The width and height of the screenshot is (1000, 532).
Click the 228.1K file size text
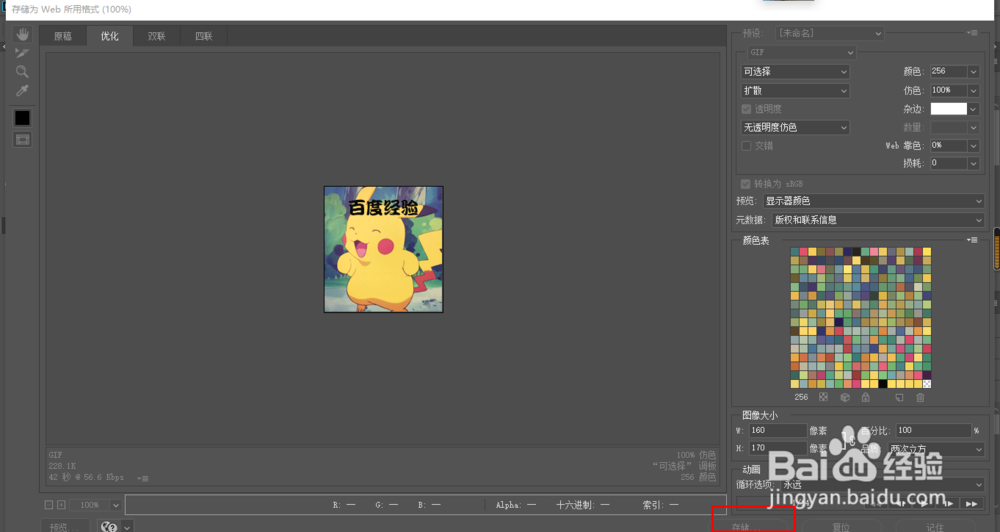click(61, 466)
